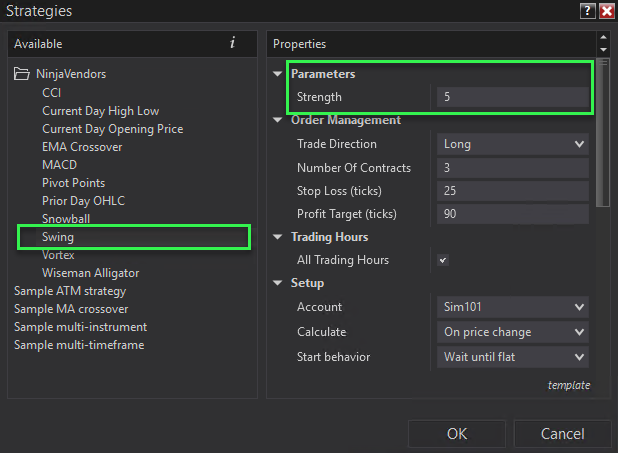The width and height of the screenshot is (618, 453).
Task: Select Sample ATM strategy
Action: [x=70, y=291]
